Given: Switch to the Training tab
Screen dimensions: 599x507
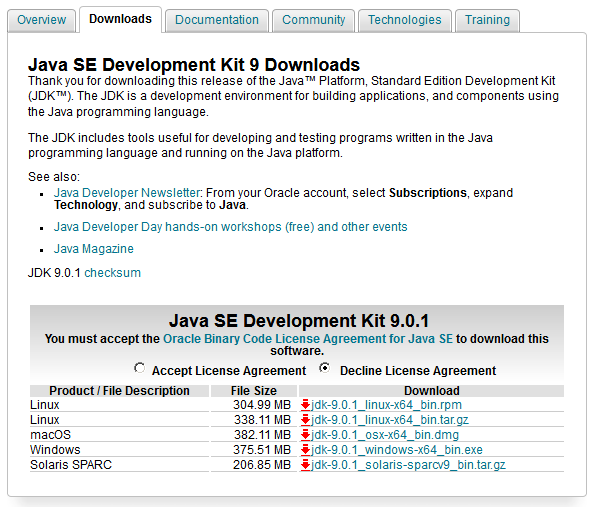Looking at the screenshot, I should [x=487, y=20].
